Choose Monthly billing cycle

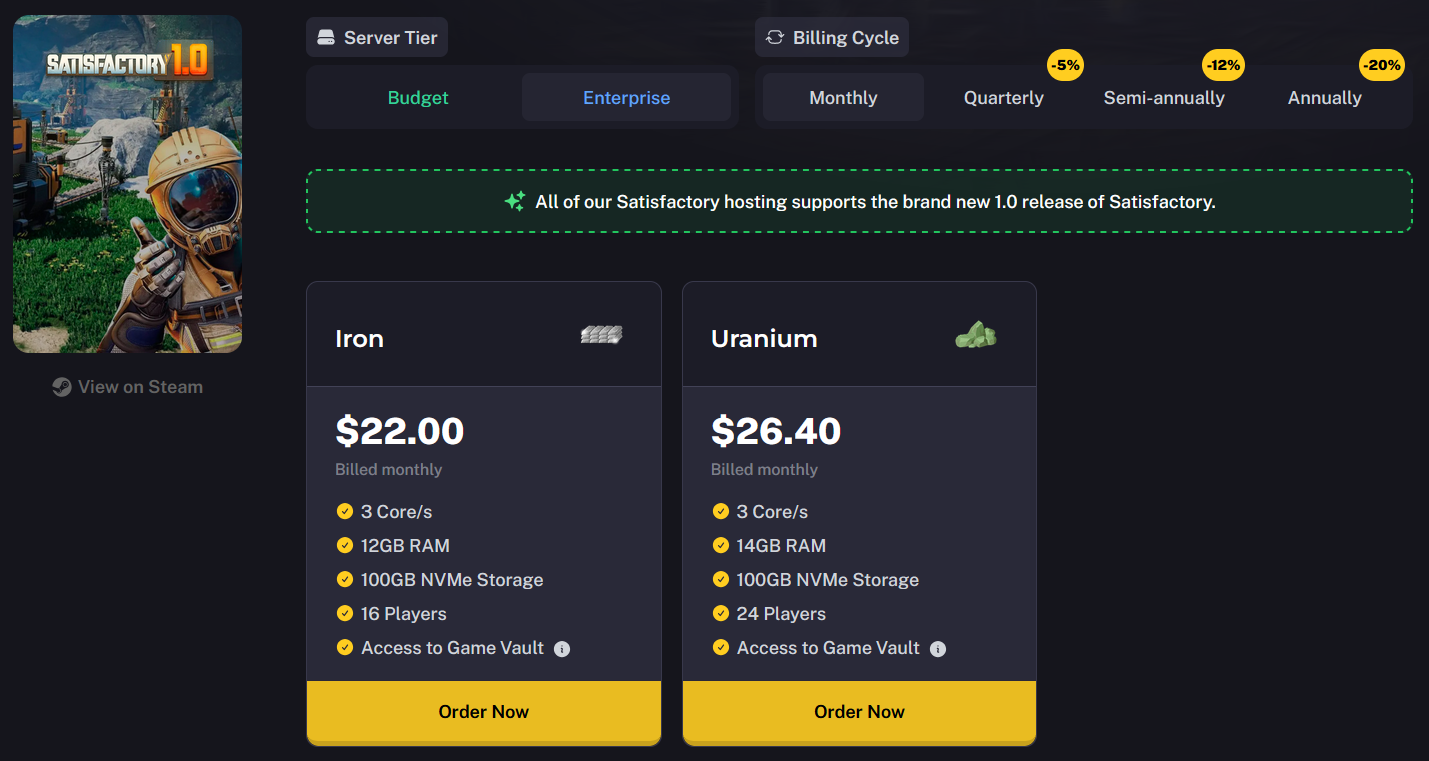click(x=843, y=98)
